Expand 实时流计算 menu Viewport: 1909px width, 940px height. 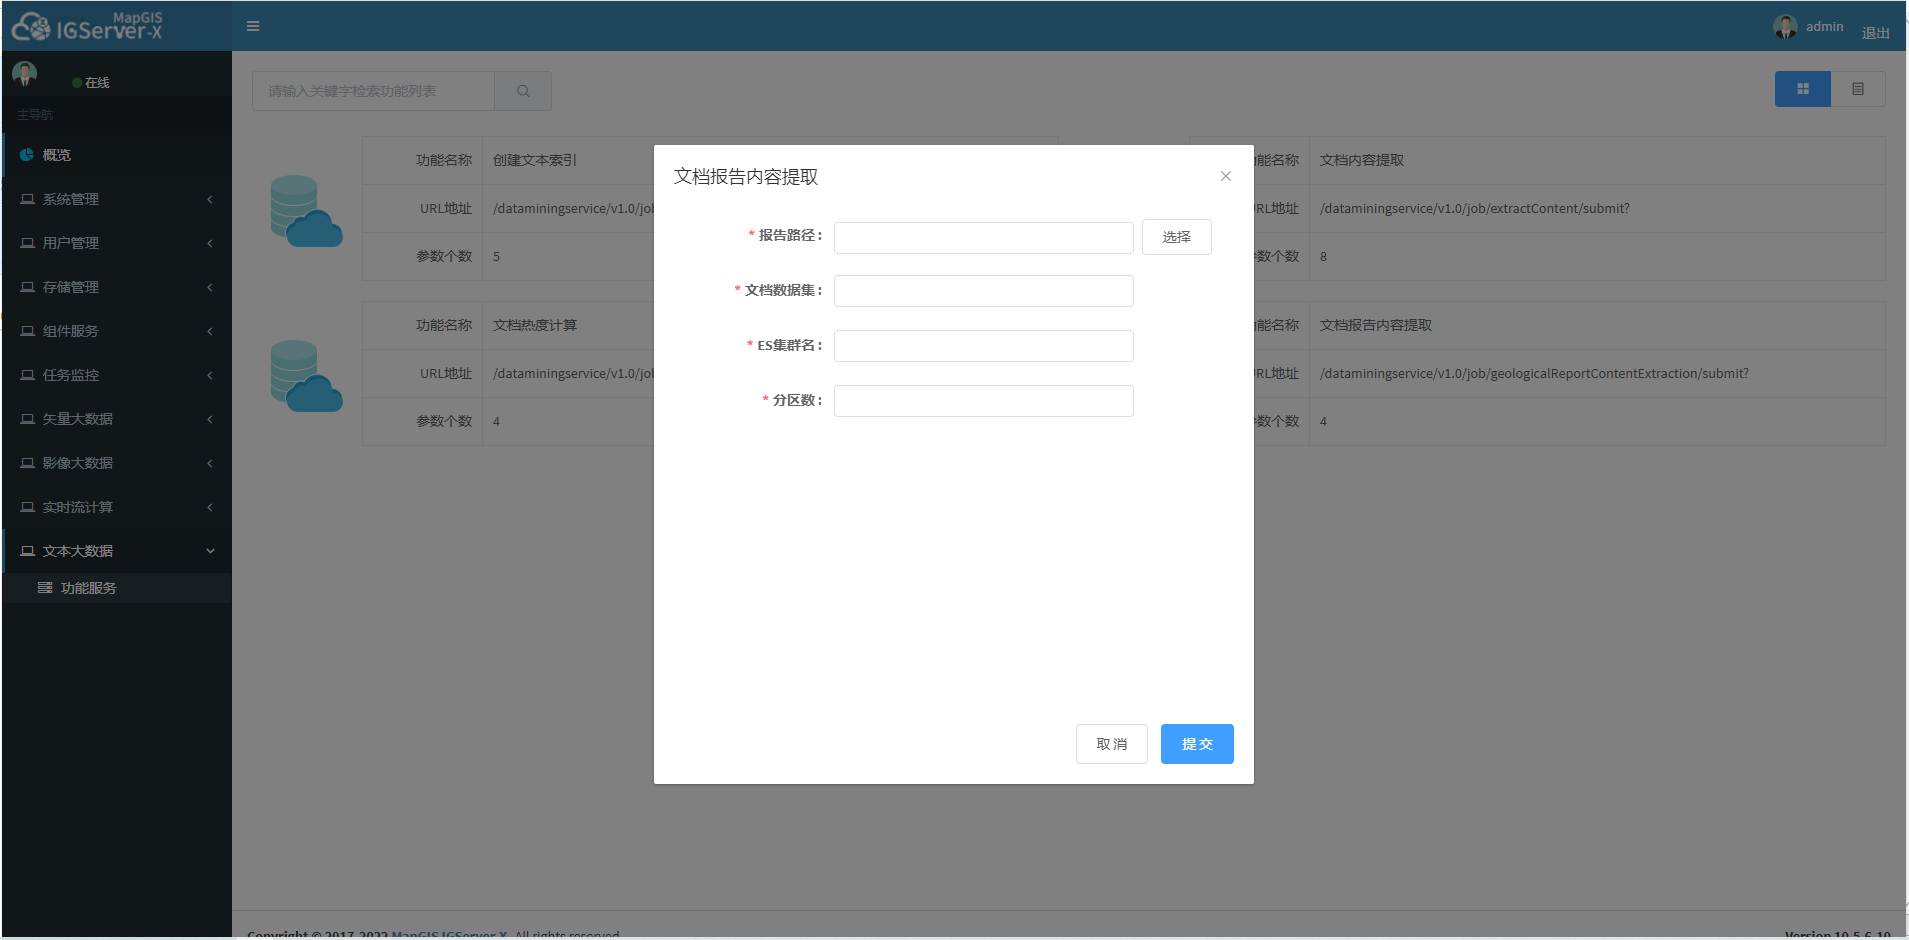coord(116,507)
